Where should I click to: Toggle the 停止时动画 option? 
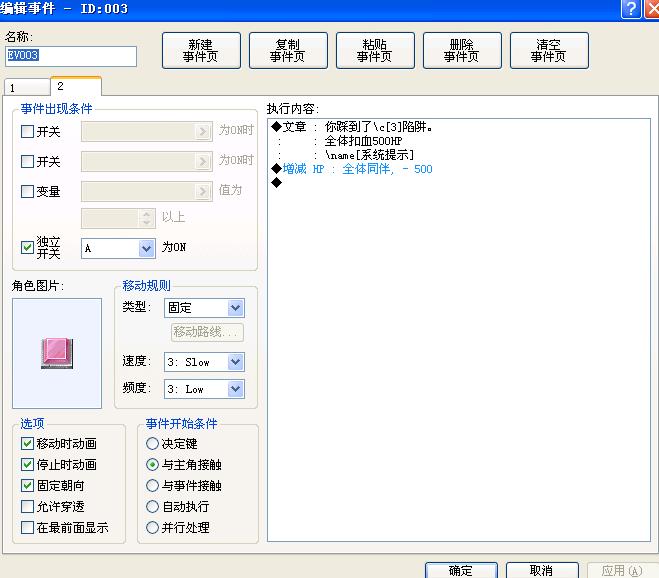(x=27, y=465)
